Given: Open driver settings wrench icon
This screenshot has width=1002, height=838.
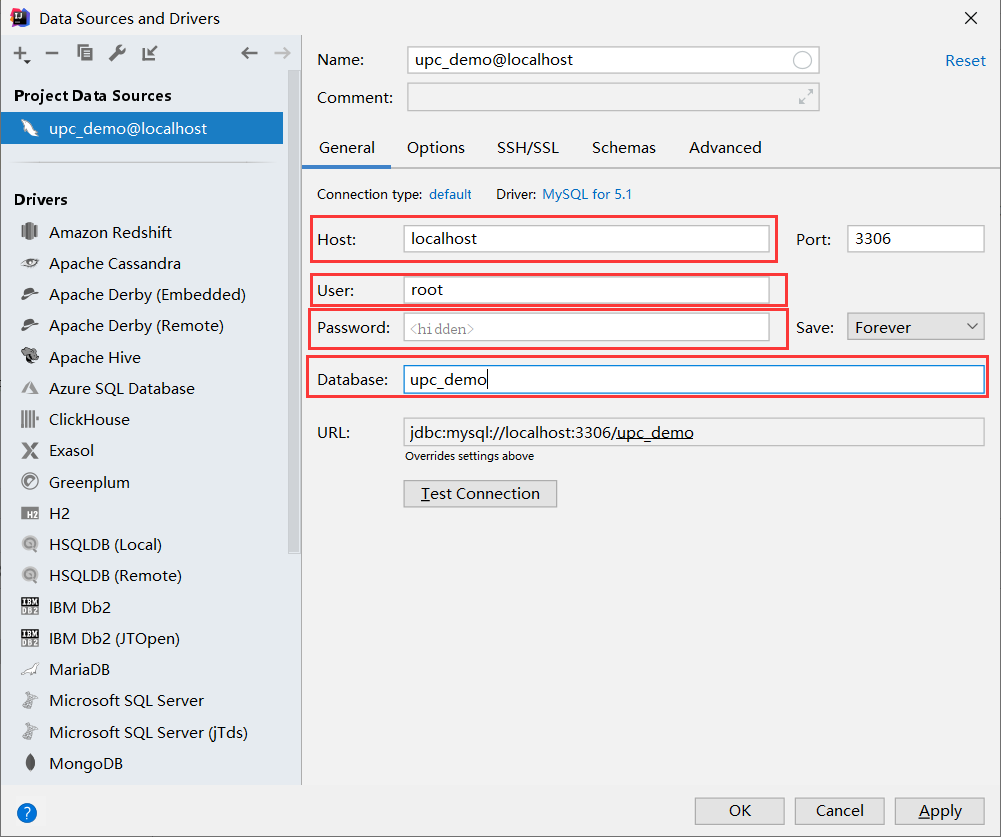Looking at the screenshot, I should click(117, 53).
